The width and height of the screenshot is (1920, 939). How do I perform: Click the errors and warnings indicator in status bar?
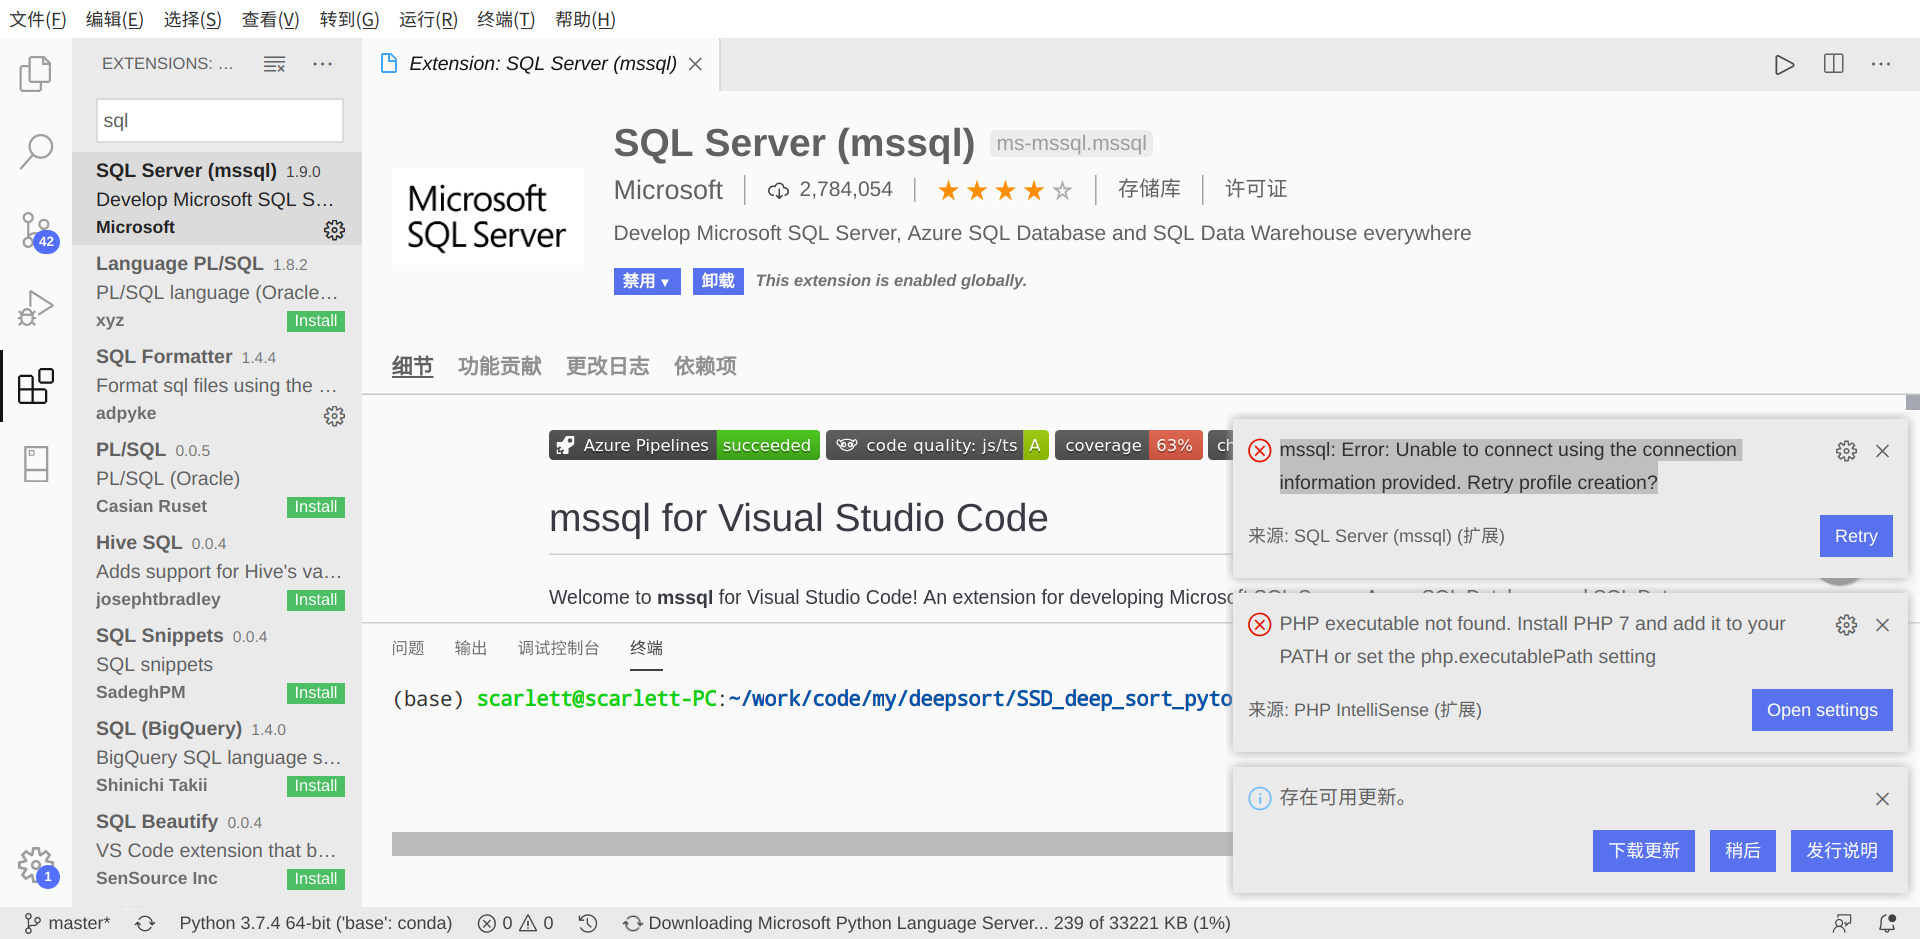click(514, 923)
